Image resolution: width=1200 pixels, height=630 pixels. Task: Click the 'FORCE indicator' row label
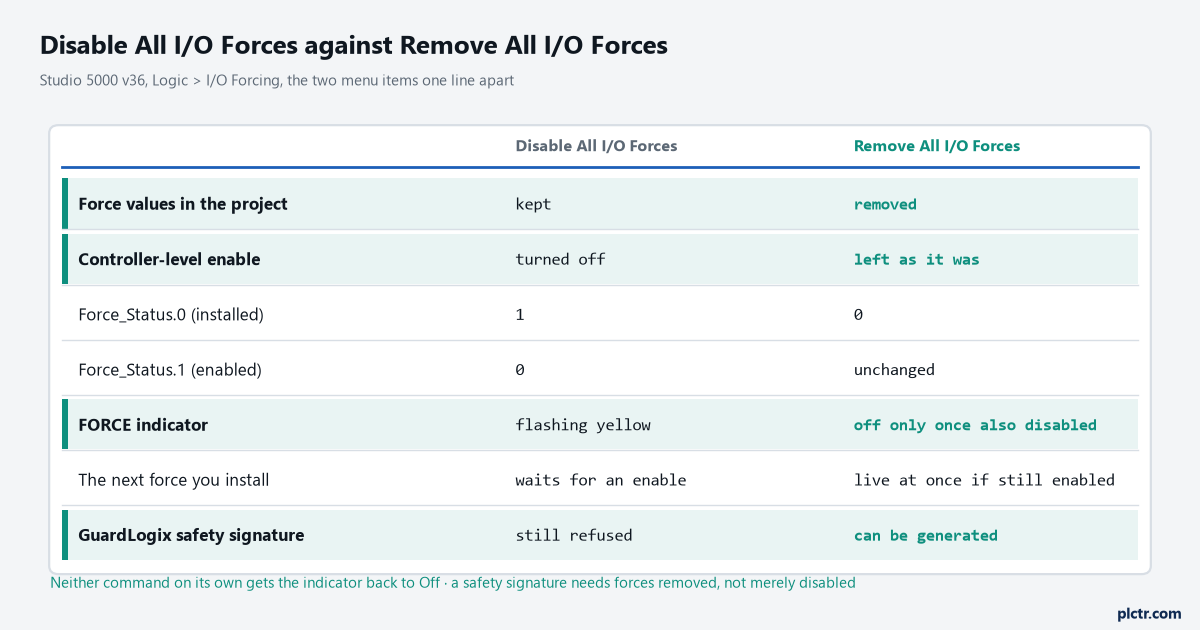point(143,425)
